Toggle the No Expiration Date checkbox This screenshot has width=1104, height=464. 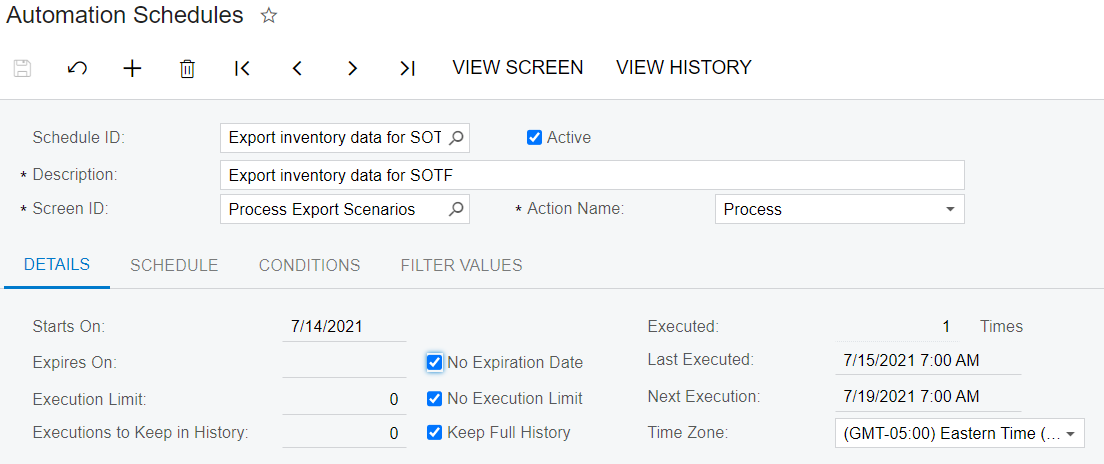(434, 363)
